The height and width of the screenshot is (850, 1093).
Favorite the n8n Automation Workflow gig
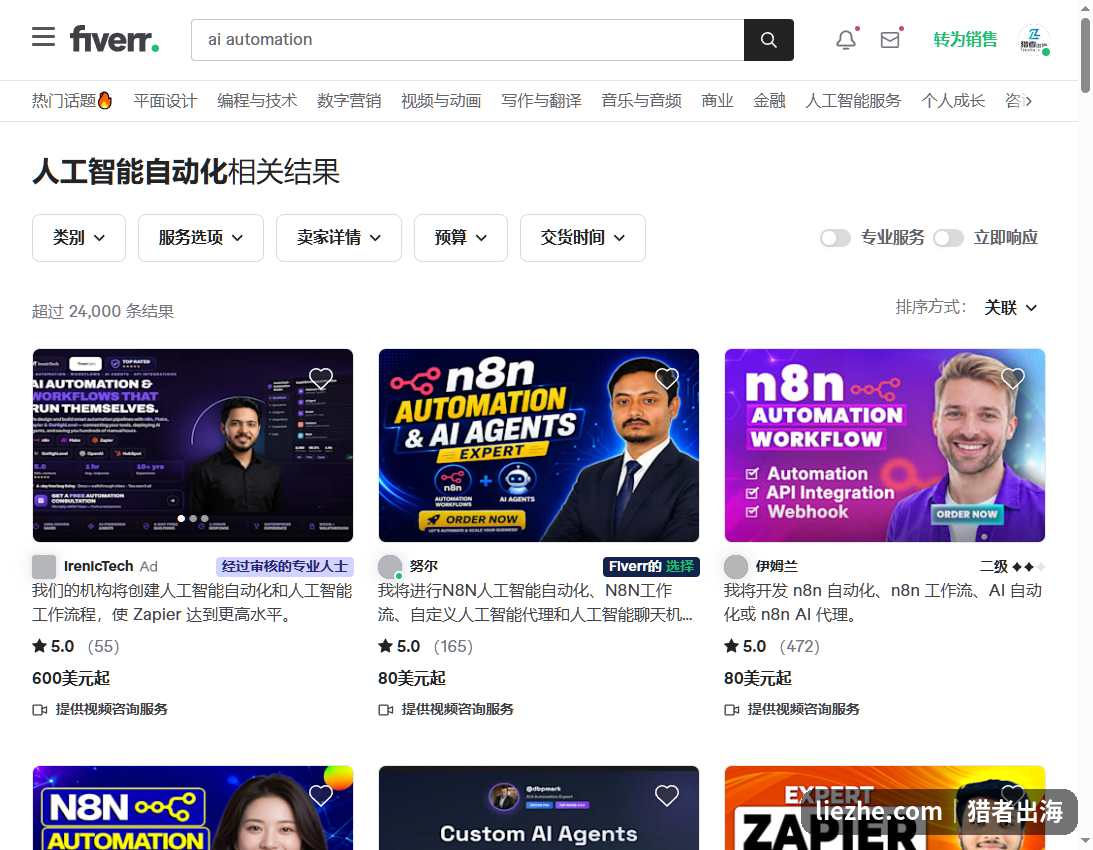click(1012, 378)
